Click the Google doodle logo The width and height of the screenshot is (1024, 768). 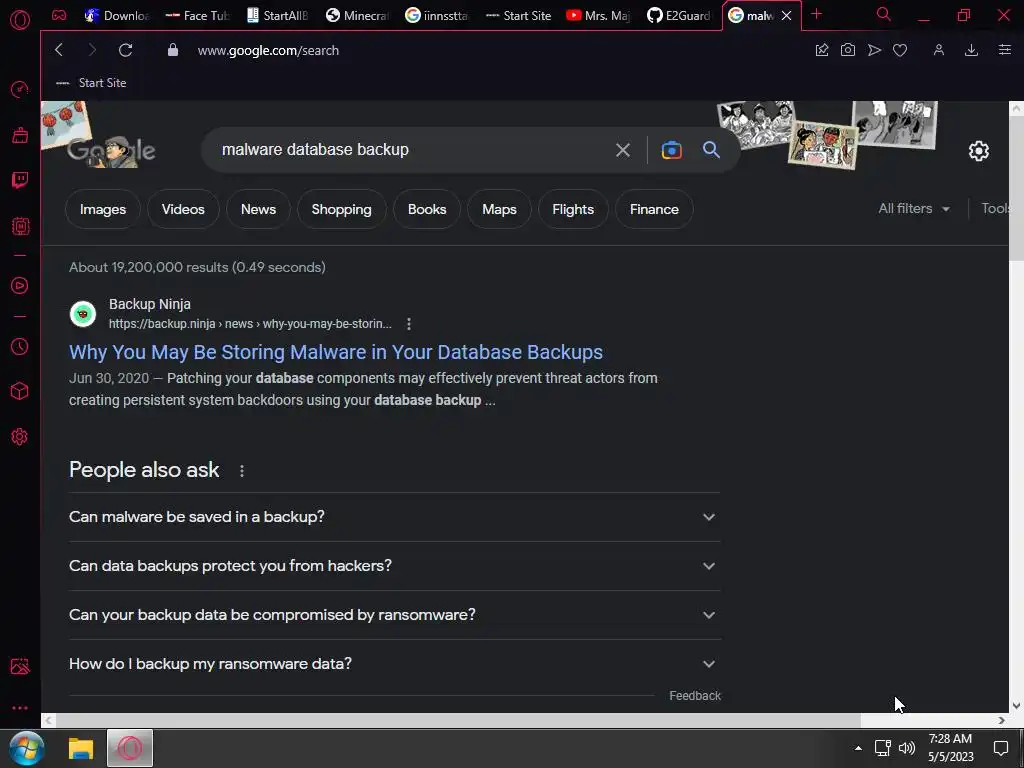111,150
